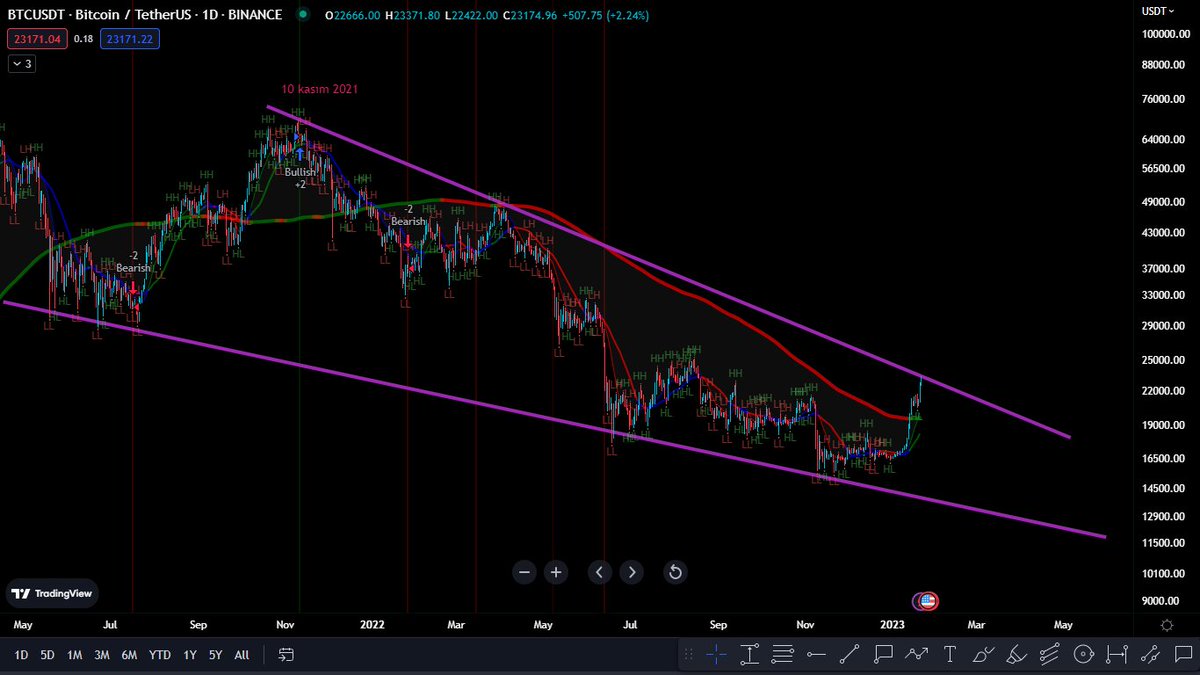Open the USDT currency dropdown
This screenshot has height=675, width=1200.
click(x=1158, y=10)
